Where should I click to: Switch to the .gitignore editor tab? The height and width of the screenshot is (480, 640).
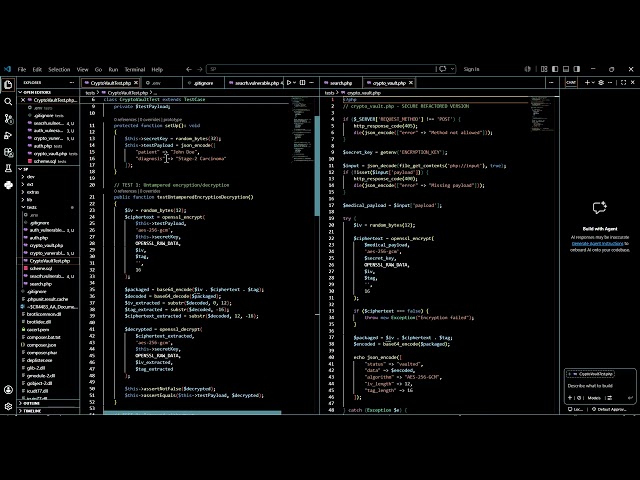coord(203,83)
